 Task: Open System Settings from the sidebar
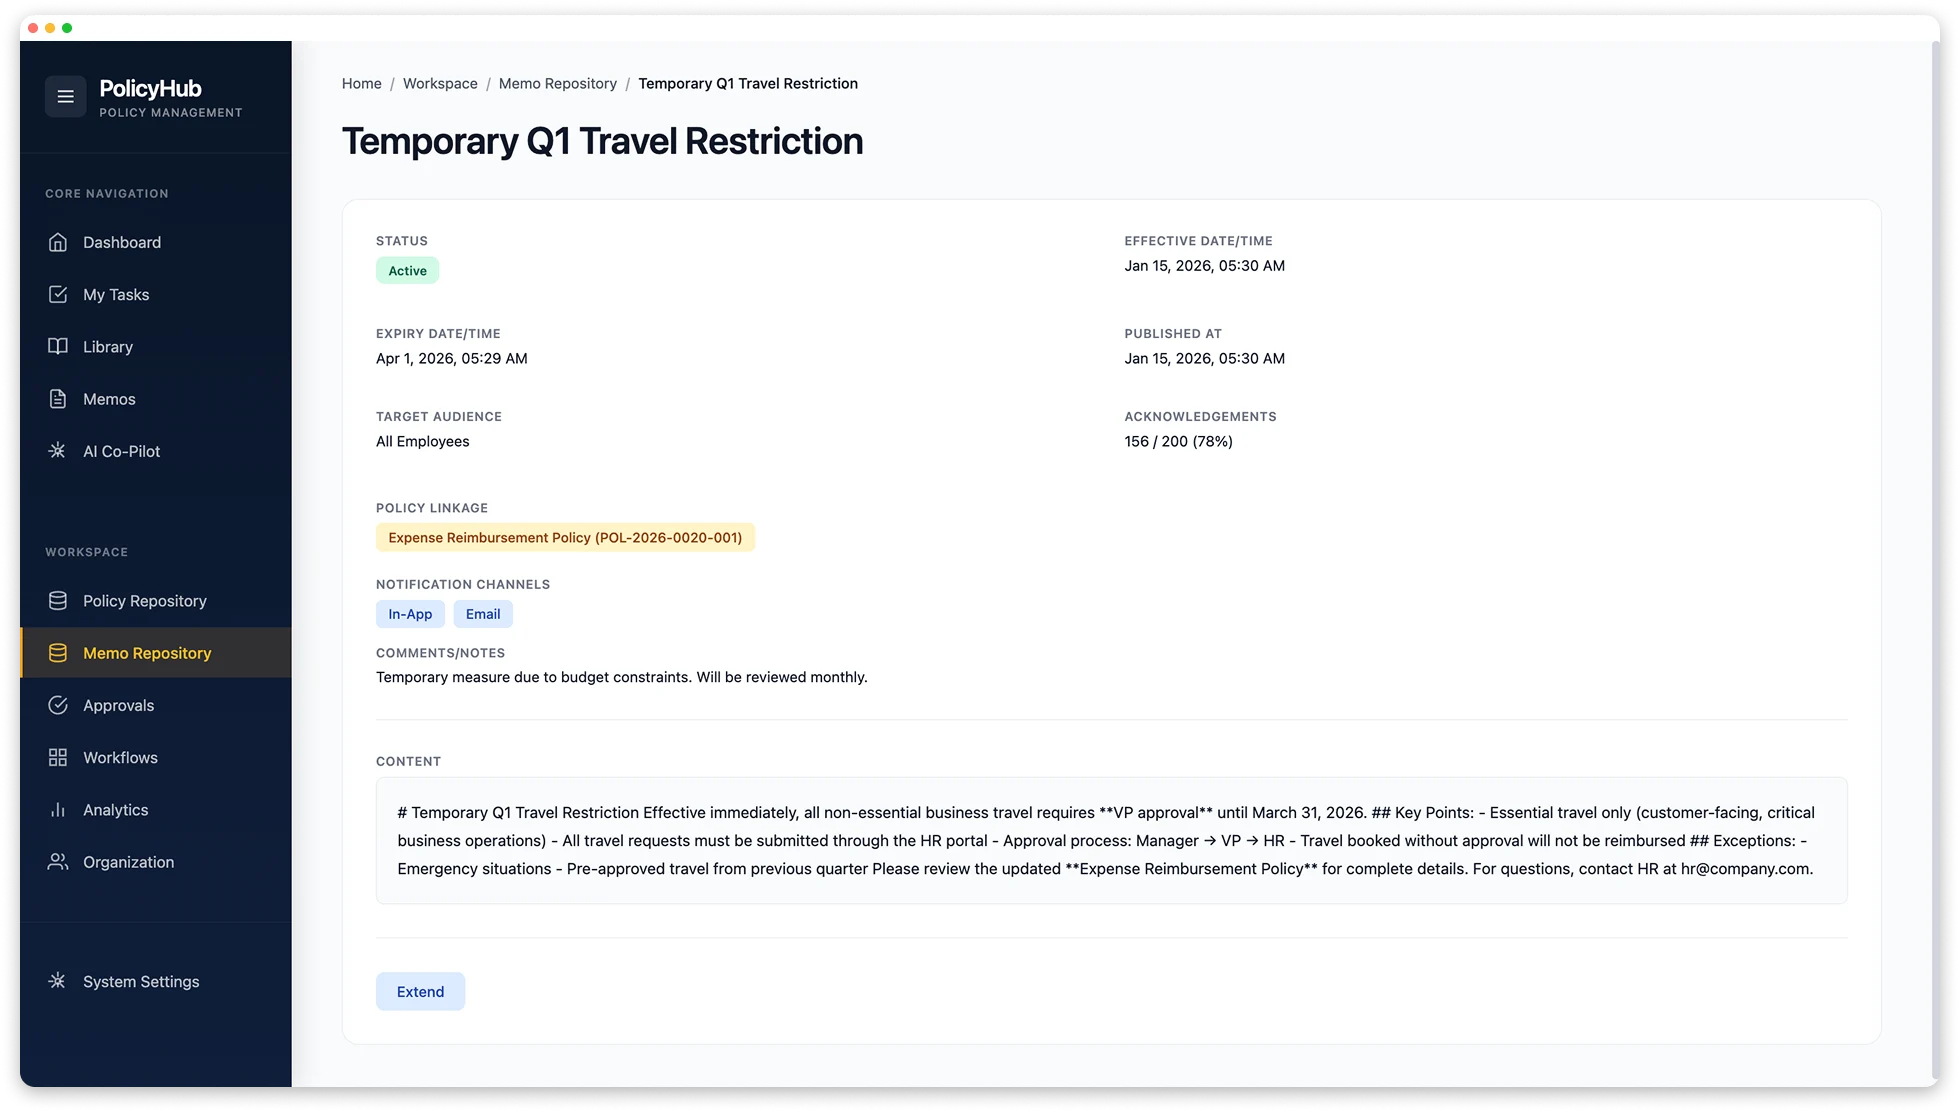tap(140, 982)
